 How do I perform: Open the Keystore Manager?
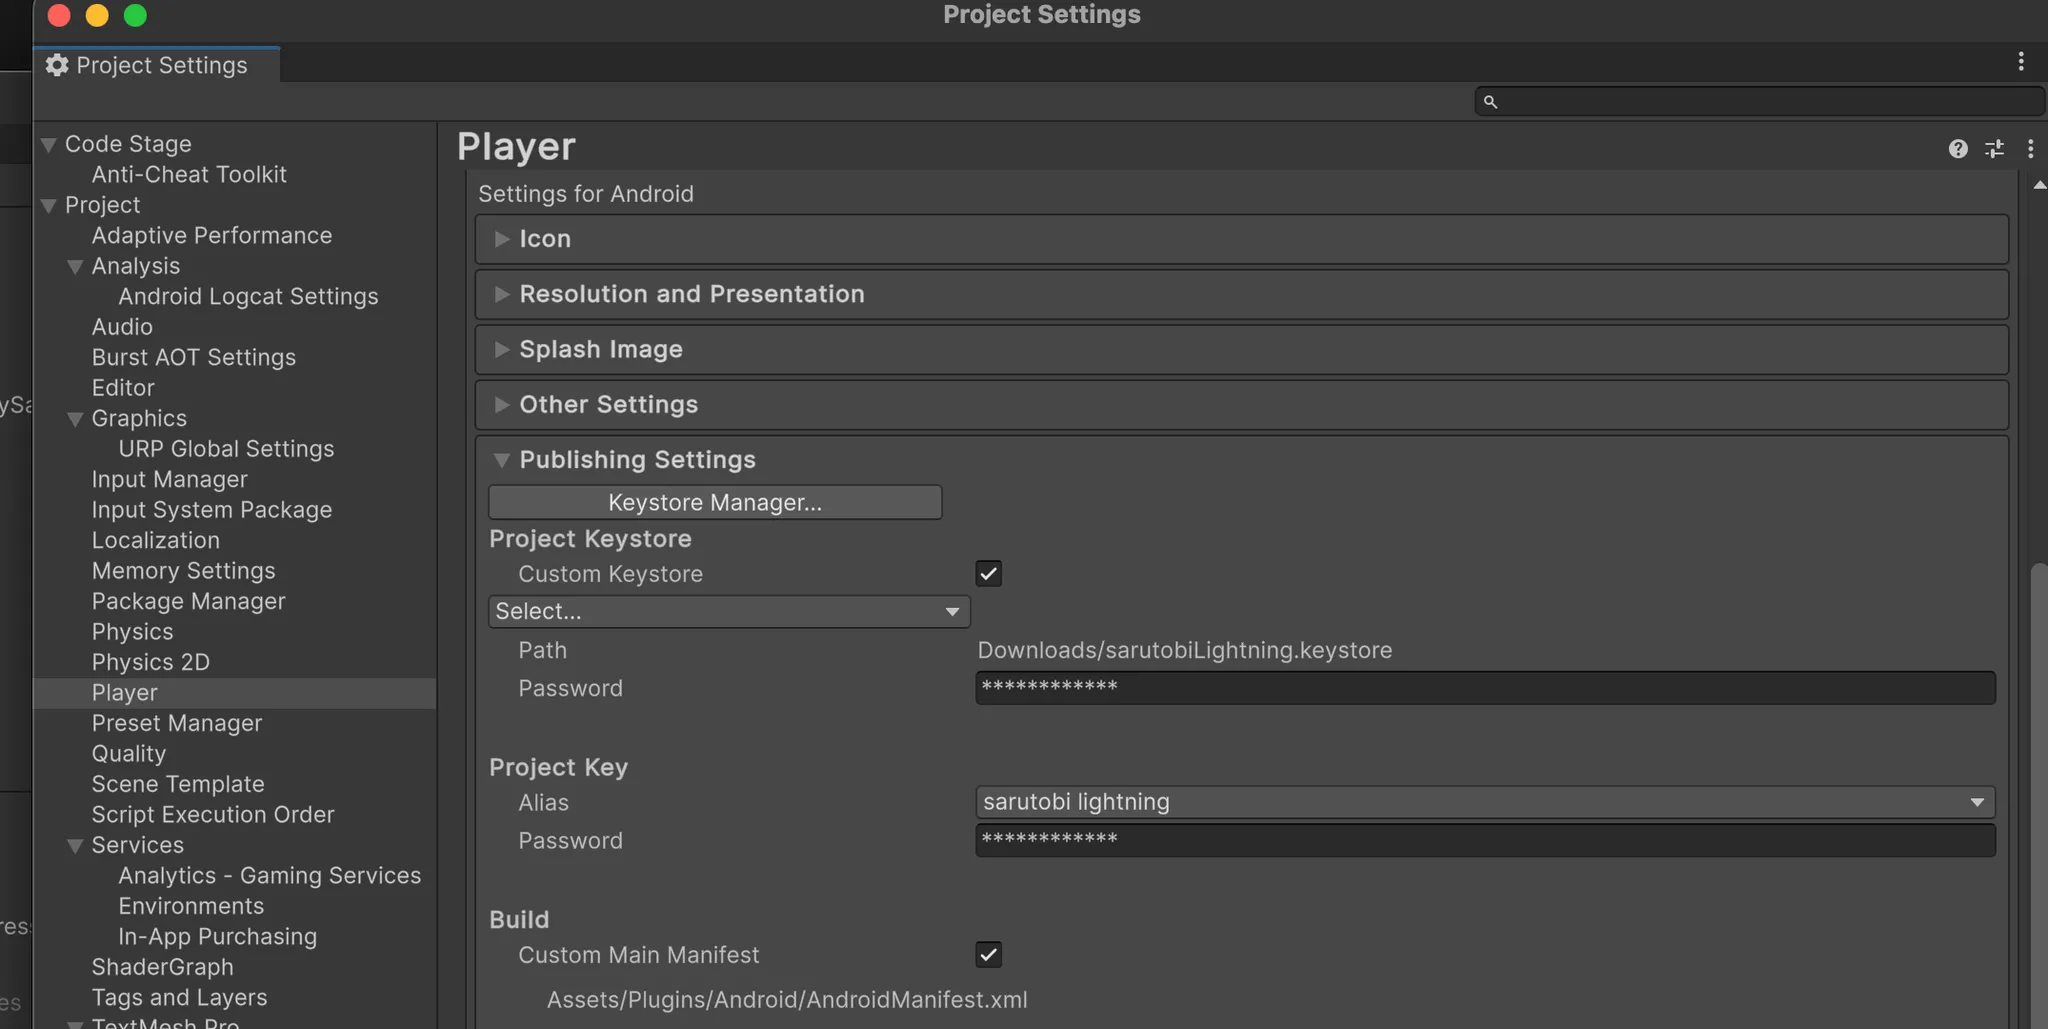715,502
